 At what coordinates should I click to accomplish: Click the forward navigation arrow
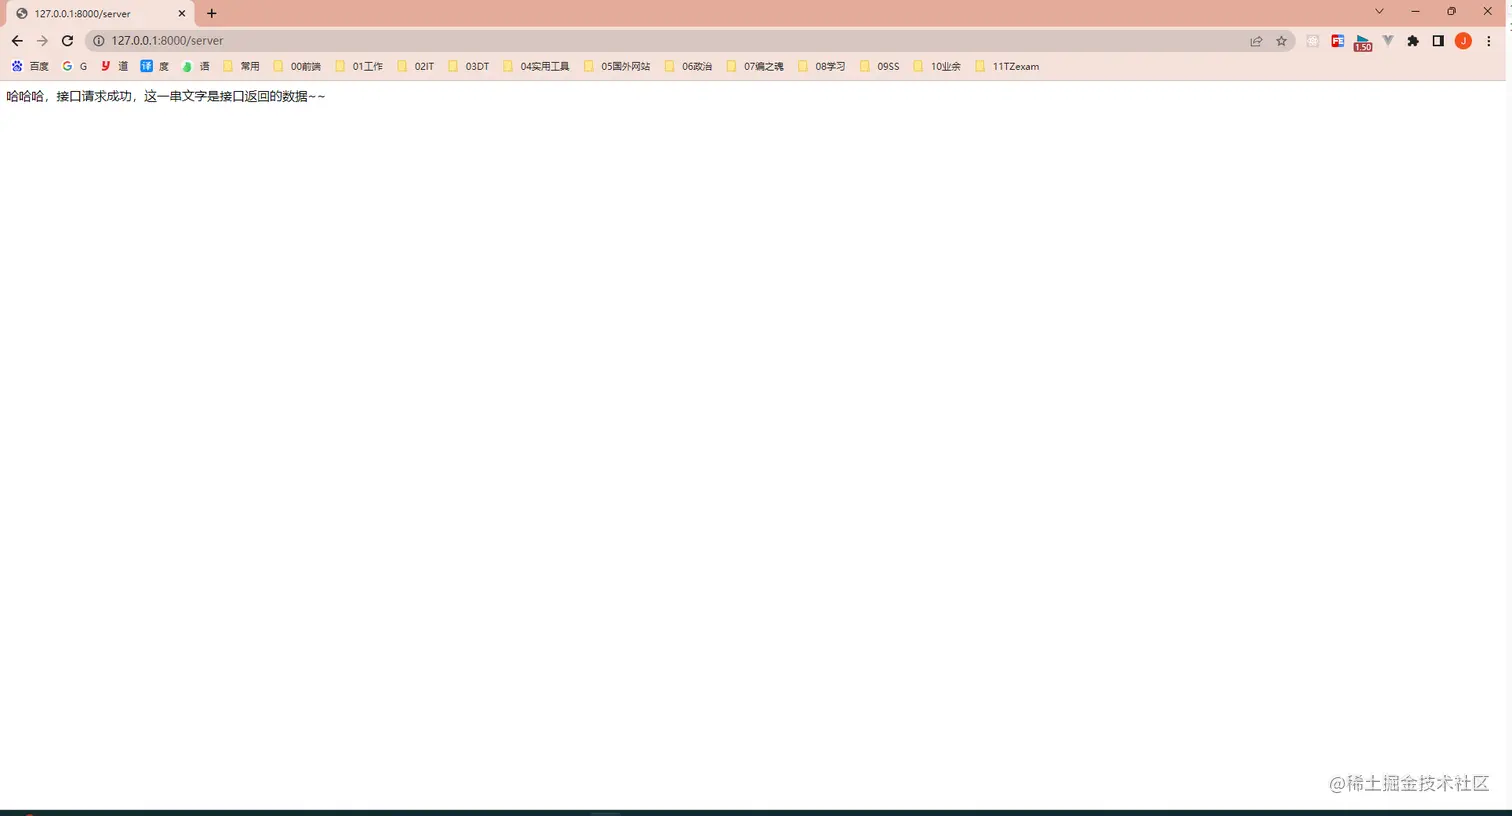point(42,41)
